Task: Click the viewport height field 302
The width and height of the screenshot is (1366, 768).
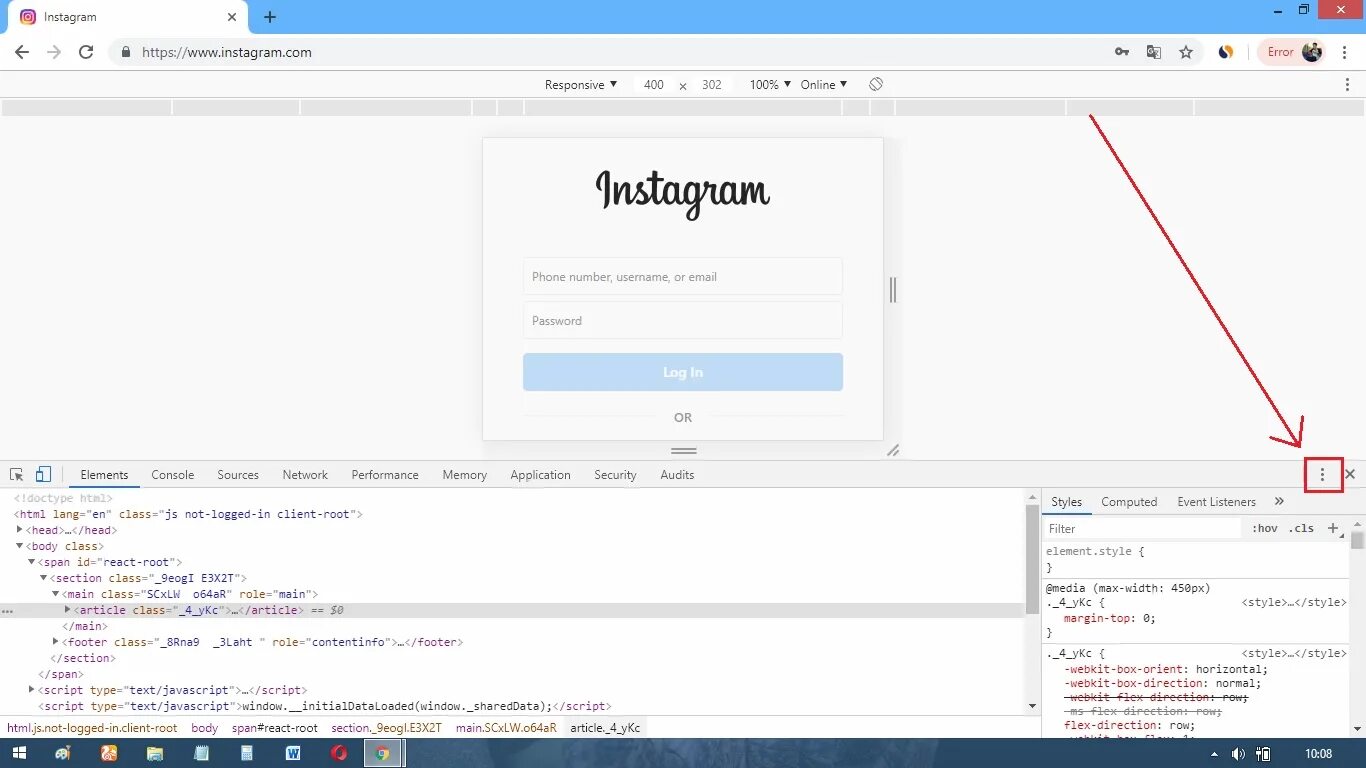Action: (x=712, y=85)
